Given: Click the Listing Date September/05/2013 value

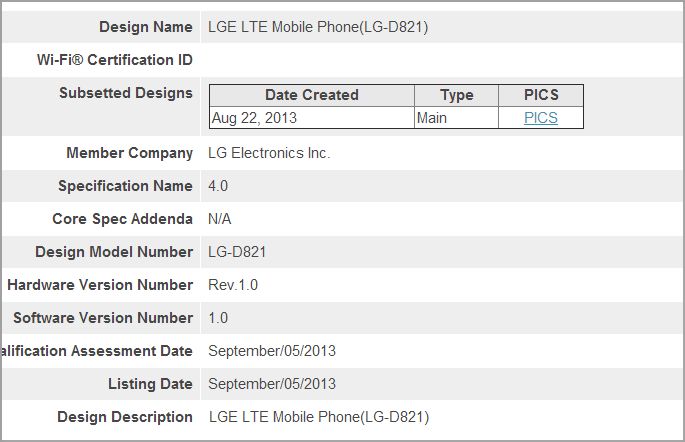Looking at the screenshot, I should tap(272, 384).
